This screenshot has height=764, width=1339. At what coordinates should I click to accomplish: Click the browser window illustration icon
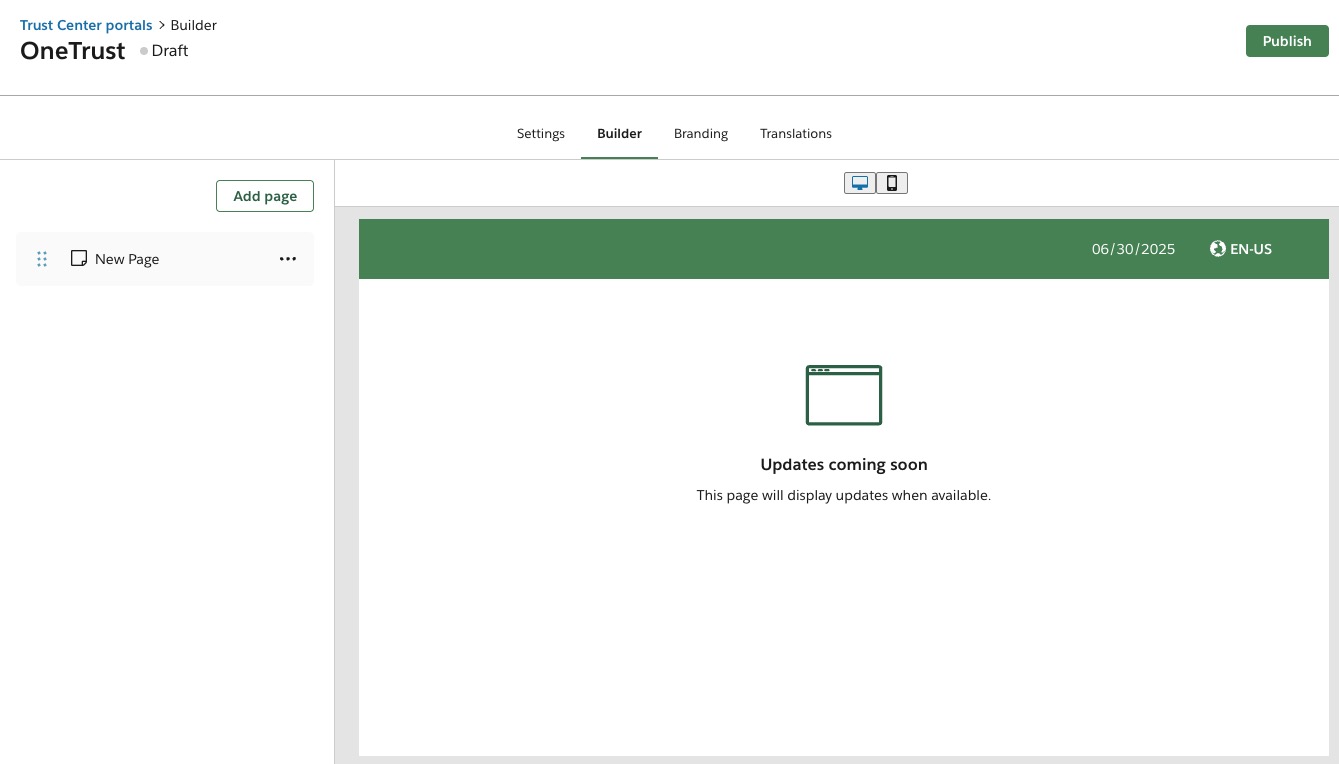point(844,395)
